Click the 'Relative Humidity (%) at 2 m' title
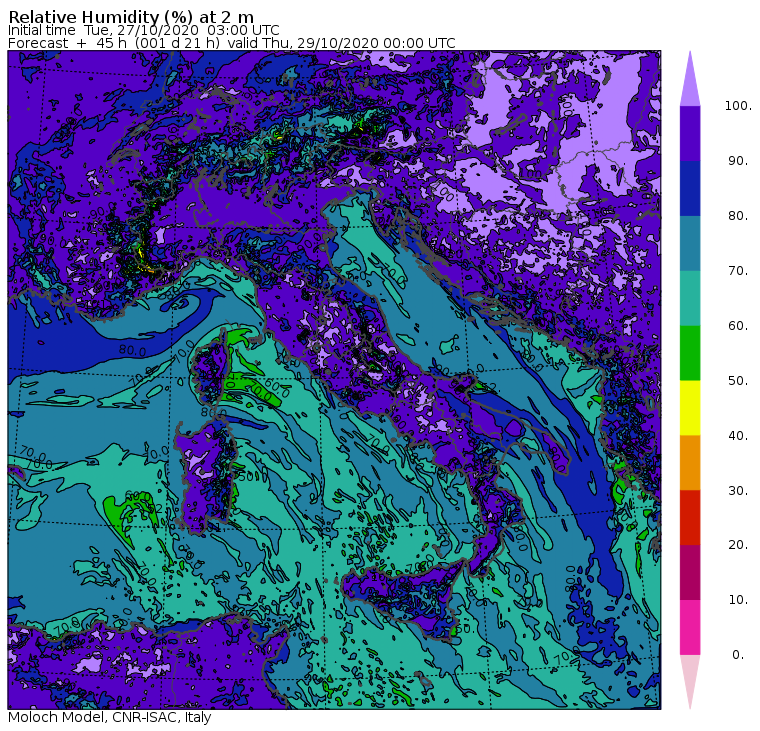This screenshot has width=760, height=731. tap(131, 16)
